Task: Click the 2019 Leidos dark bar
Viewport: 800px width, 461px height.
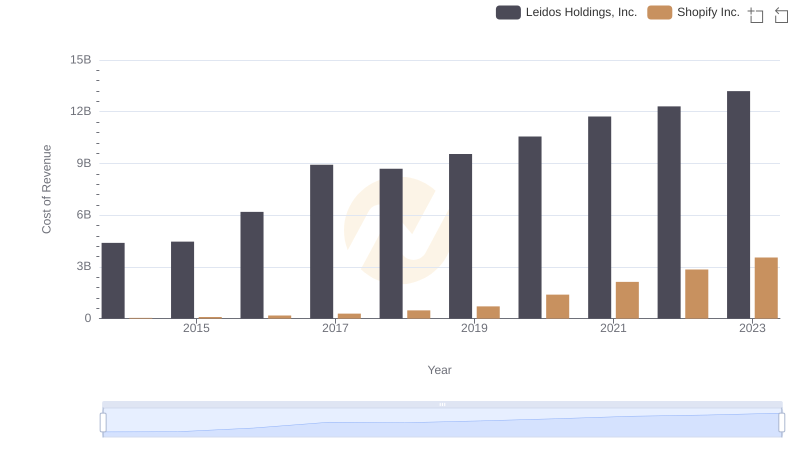Action: coord(460,236)
